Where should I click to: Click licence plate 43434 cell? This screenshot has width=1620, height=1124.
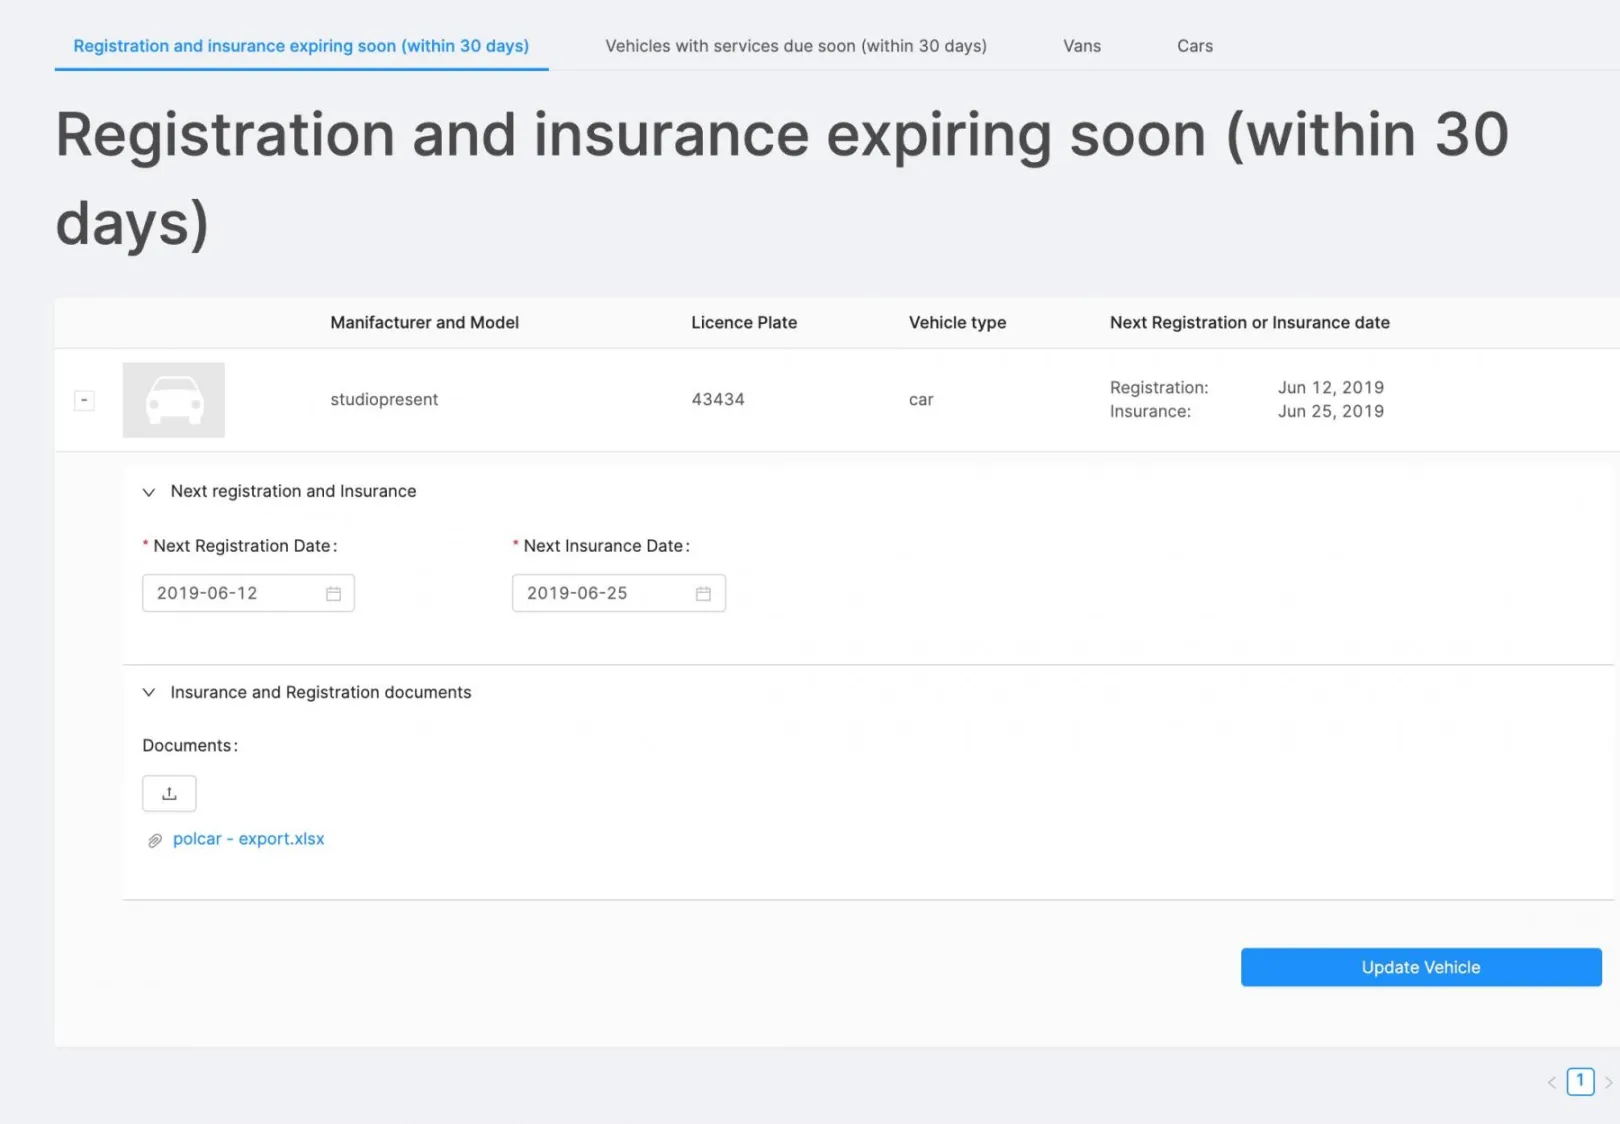coord(718,399)
